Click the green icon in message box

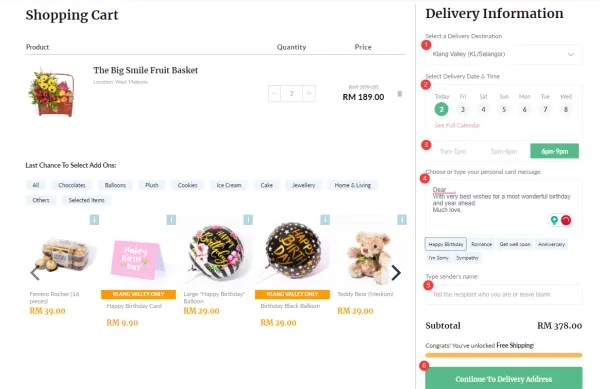[554, 220]
